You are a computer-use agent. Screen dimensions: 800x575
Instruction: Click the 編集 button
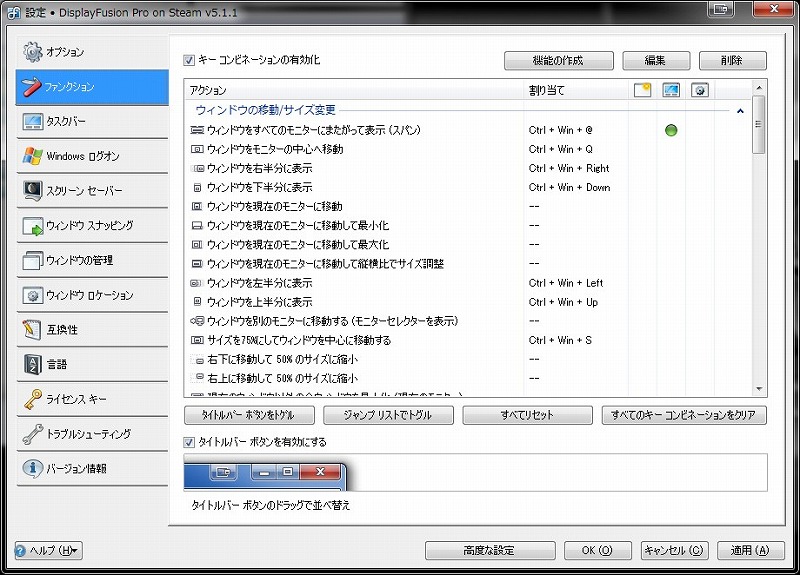point(656,61)
